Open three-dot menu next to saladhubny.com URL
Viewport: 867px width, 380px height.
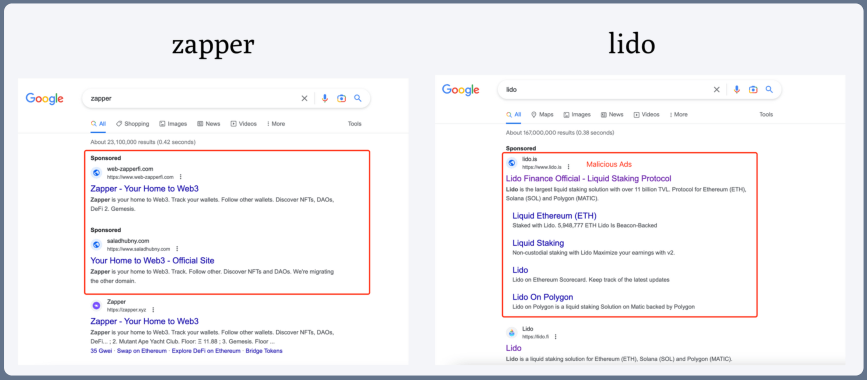tap(177, 249)
